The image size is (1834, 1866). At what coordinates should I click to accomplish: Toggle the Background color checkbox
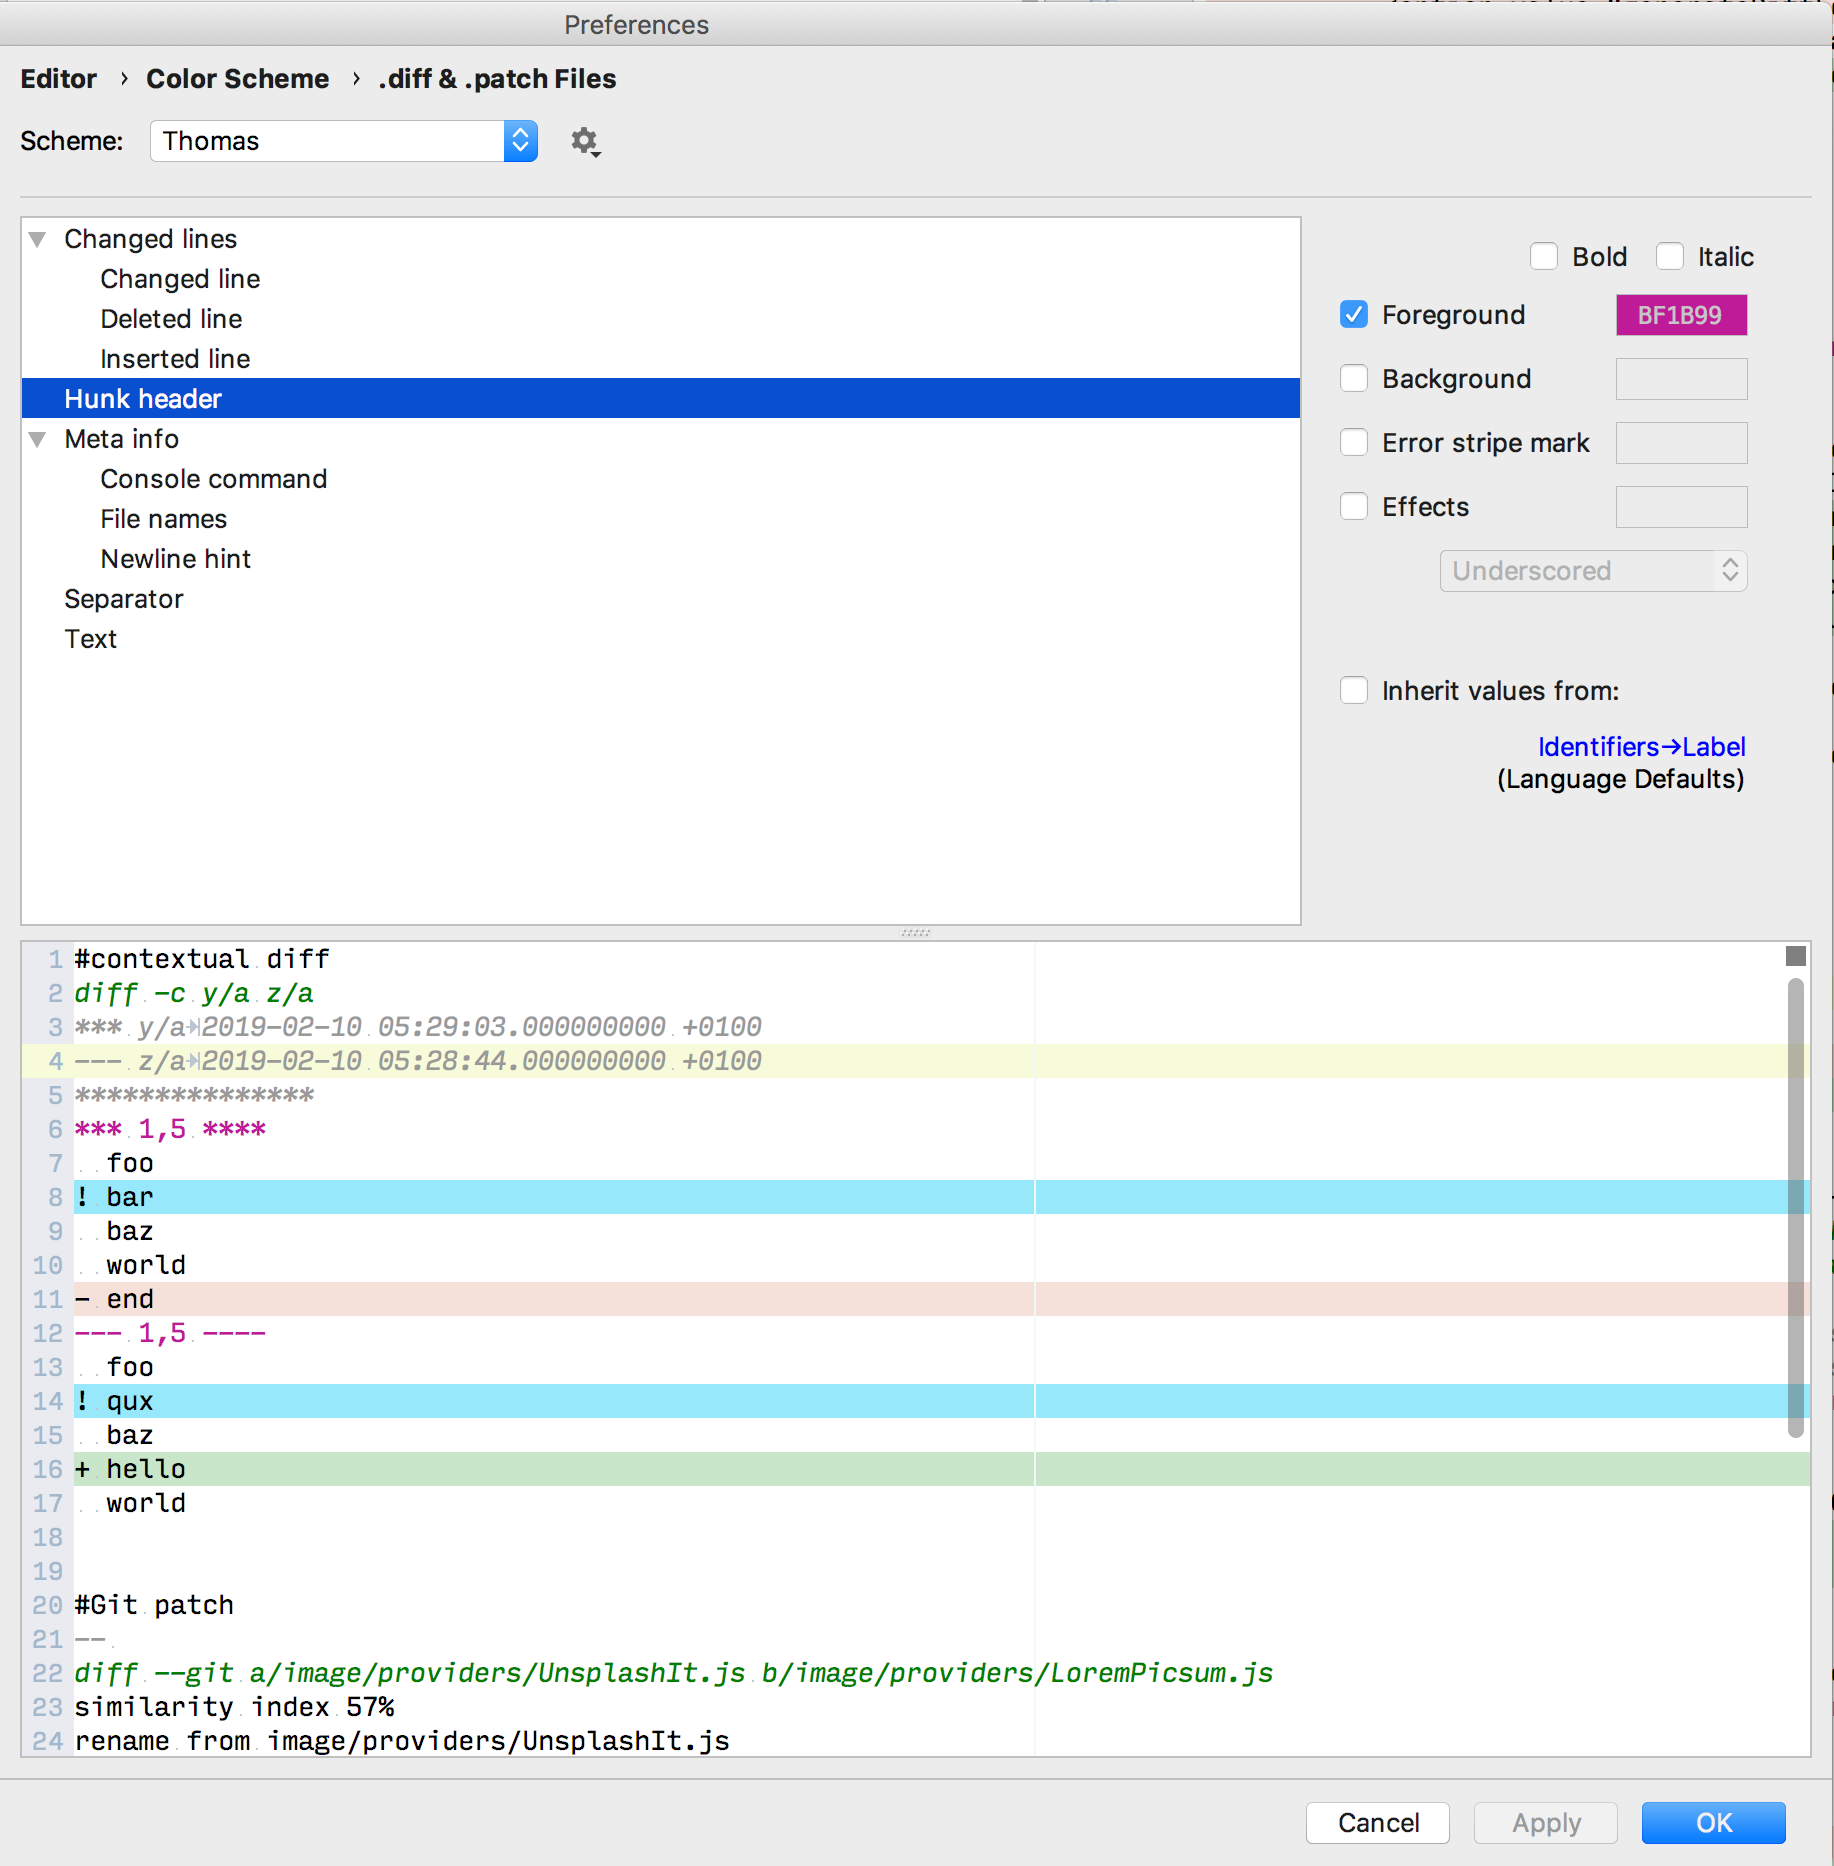[1354, 379]
